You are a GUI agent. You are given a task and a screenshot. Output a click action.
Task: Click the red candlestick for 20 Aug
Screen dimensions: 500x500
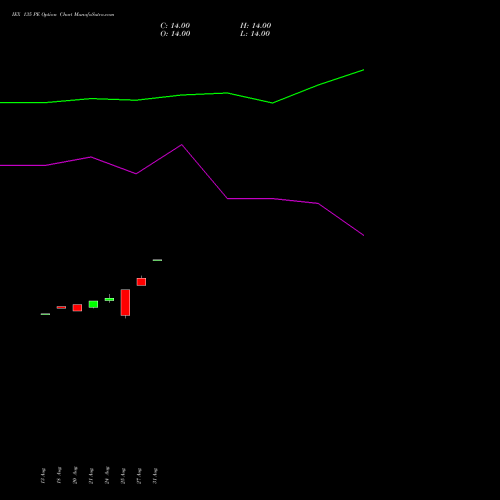tap(77, 307)
